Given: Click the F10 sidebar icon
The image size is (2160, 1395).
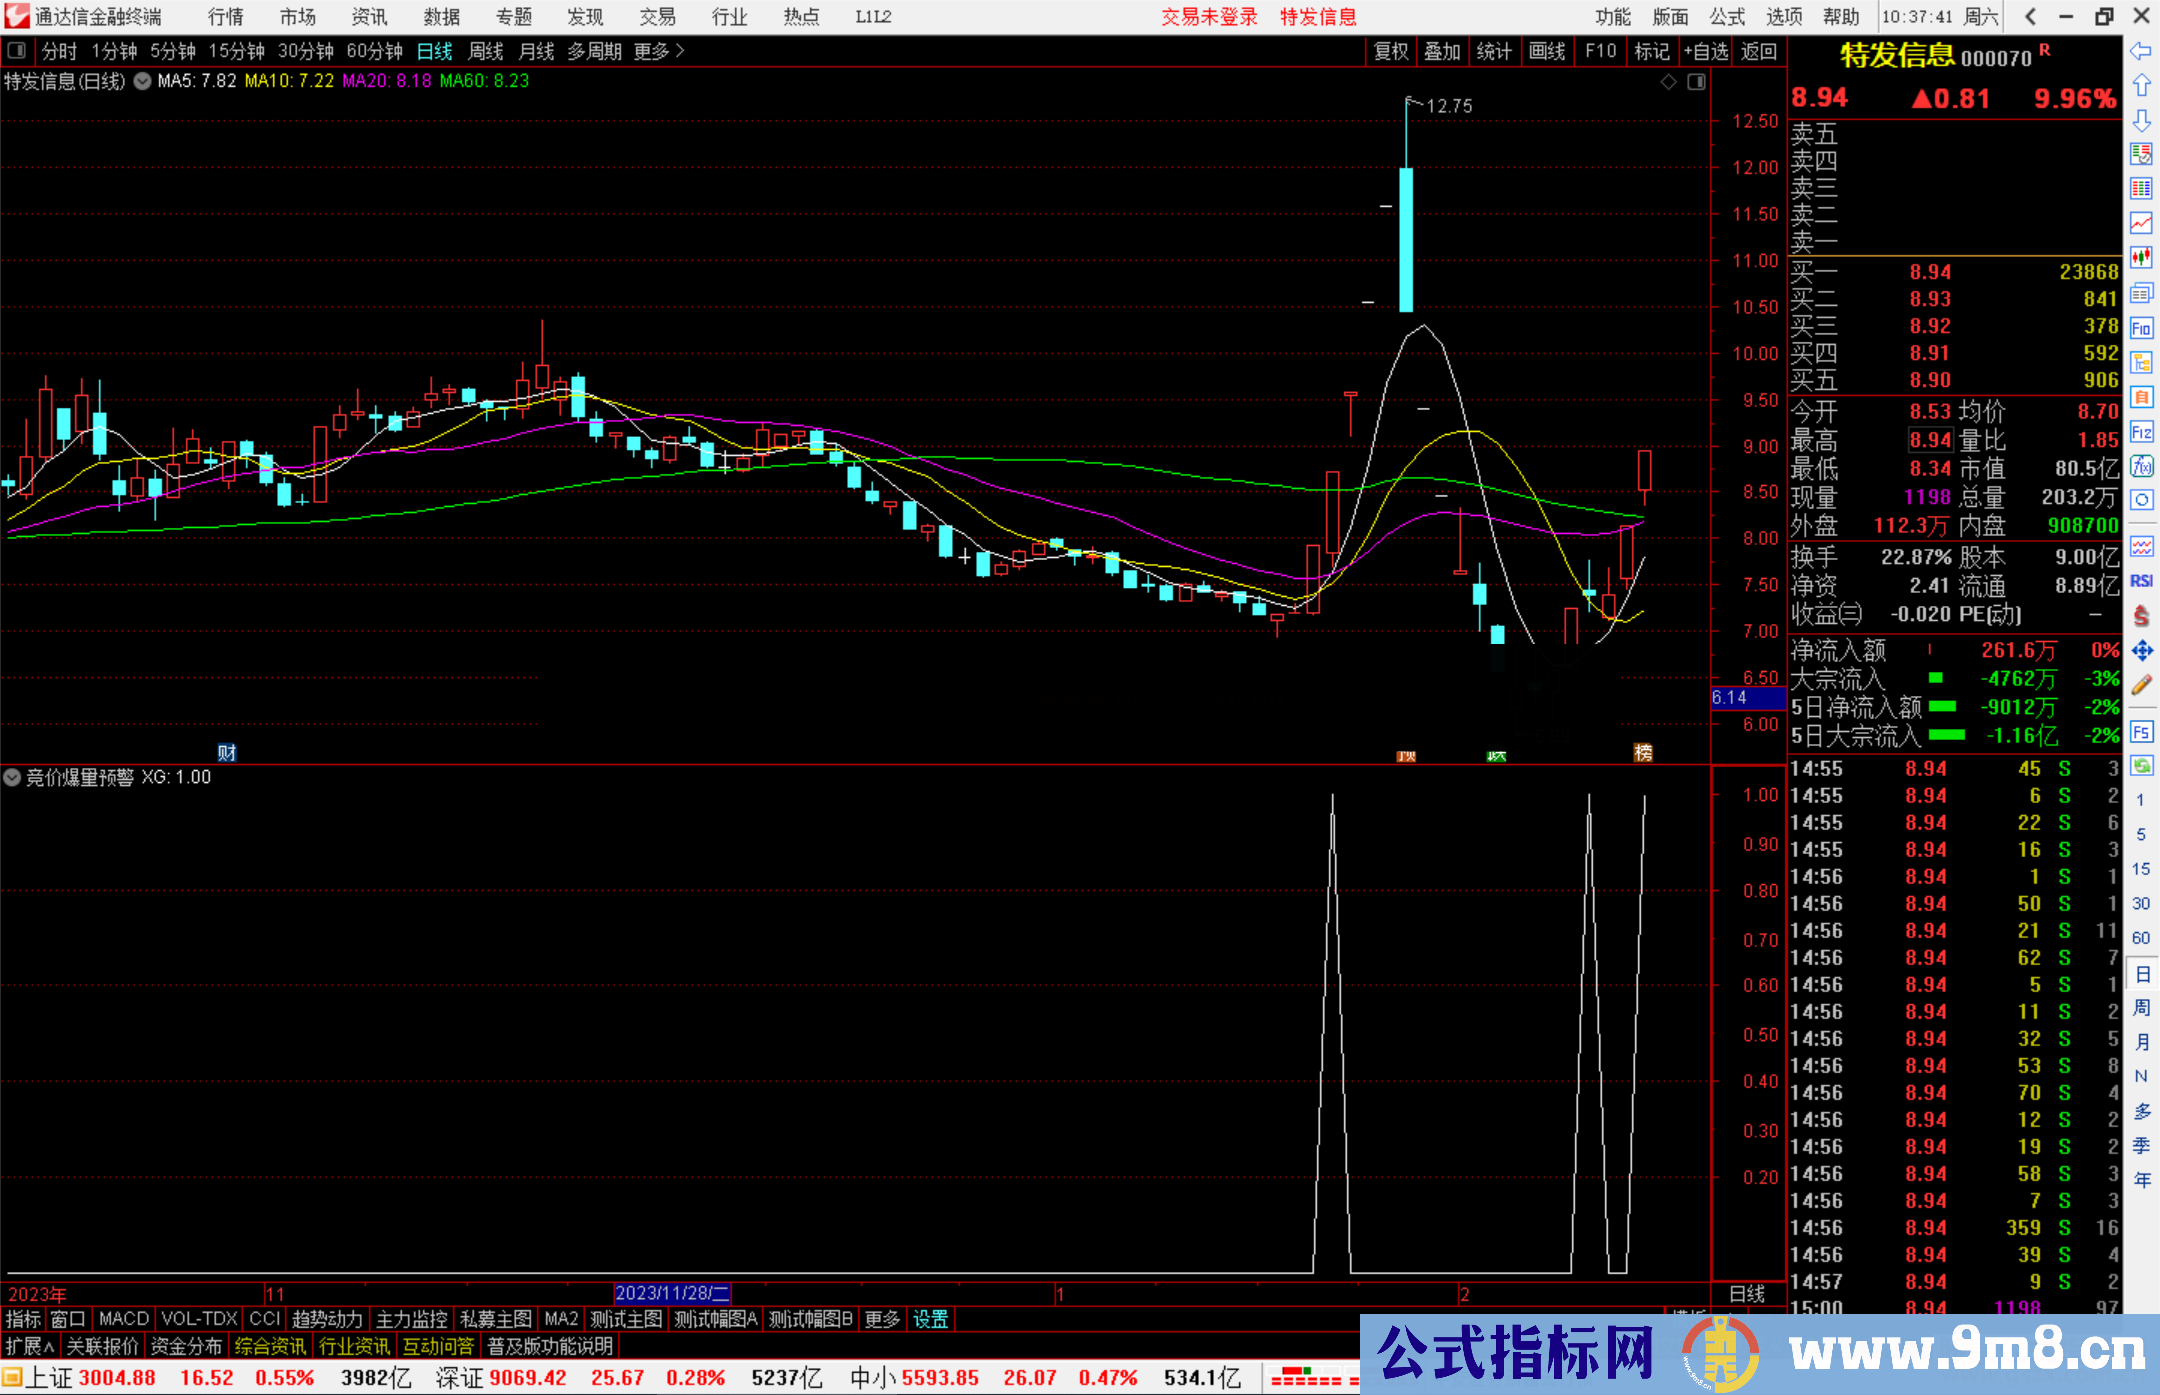Looking at the screenshot, I should (x=2141, y=328).
